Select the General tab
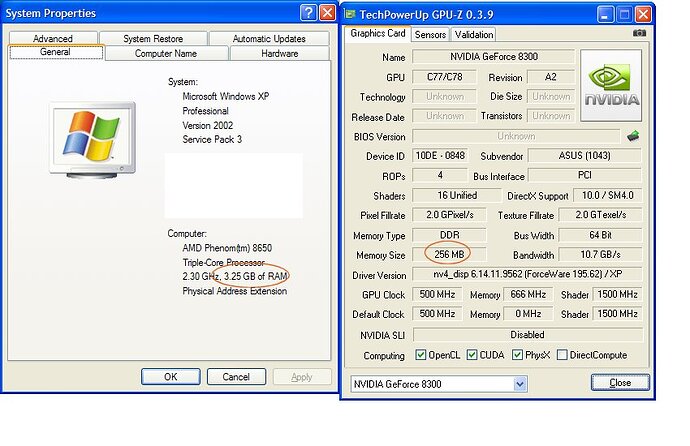 point(55,52)
